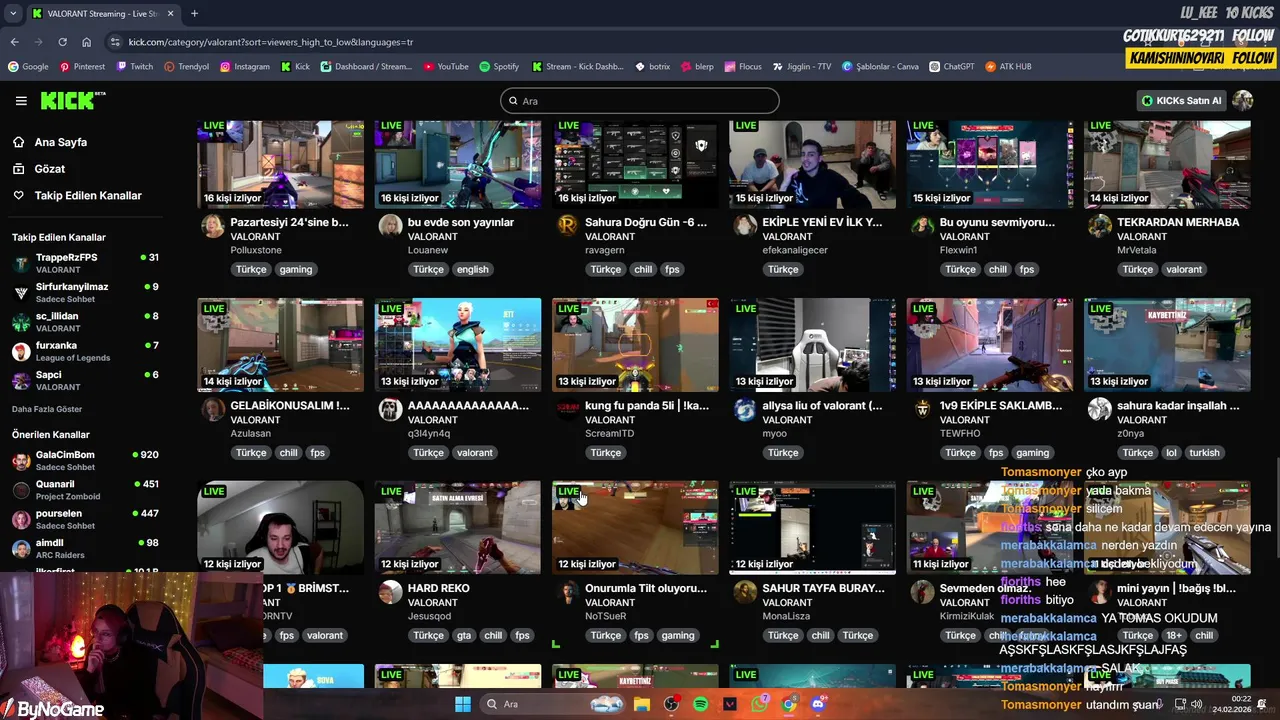This screenshot has height=720, width=1280.
Task: Open the Spotify bookmark
Action: 499,66
